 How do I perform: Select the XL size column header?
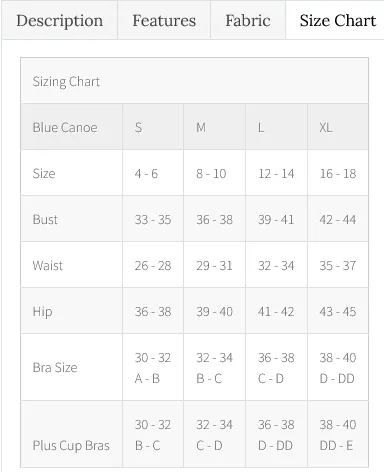(338, 127)
